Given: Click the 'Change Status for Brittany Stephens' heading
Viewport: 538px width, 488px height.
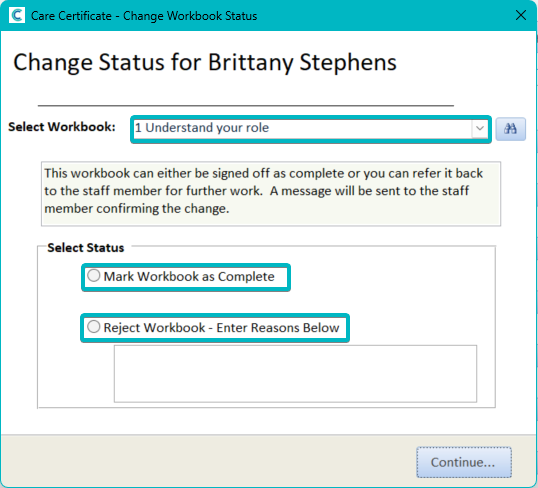Looking at the screenshot, I should click(x=205, y=62).
